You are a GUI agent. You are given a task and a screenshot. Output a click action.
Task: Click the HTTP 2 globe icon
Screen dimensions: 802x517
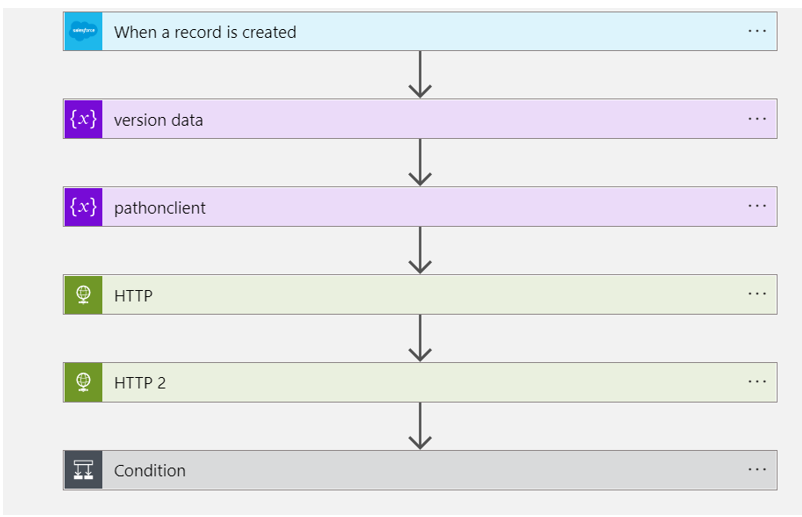(82, 382)
